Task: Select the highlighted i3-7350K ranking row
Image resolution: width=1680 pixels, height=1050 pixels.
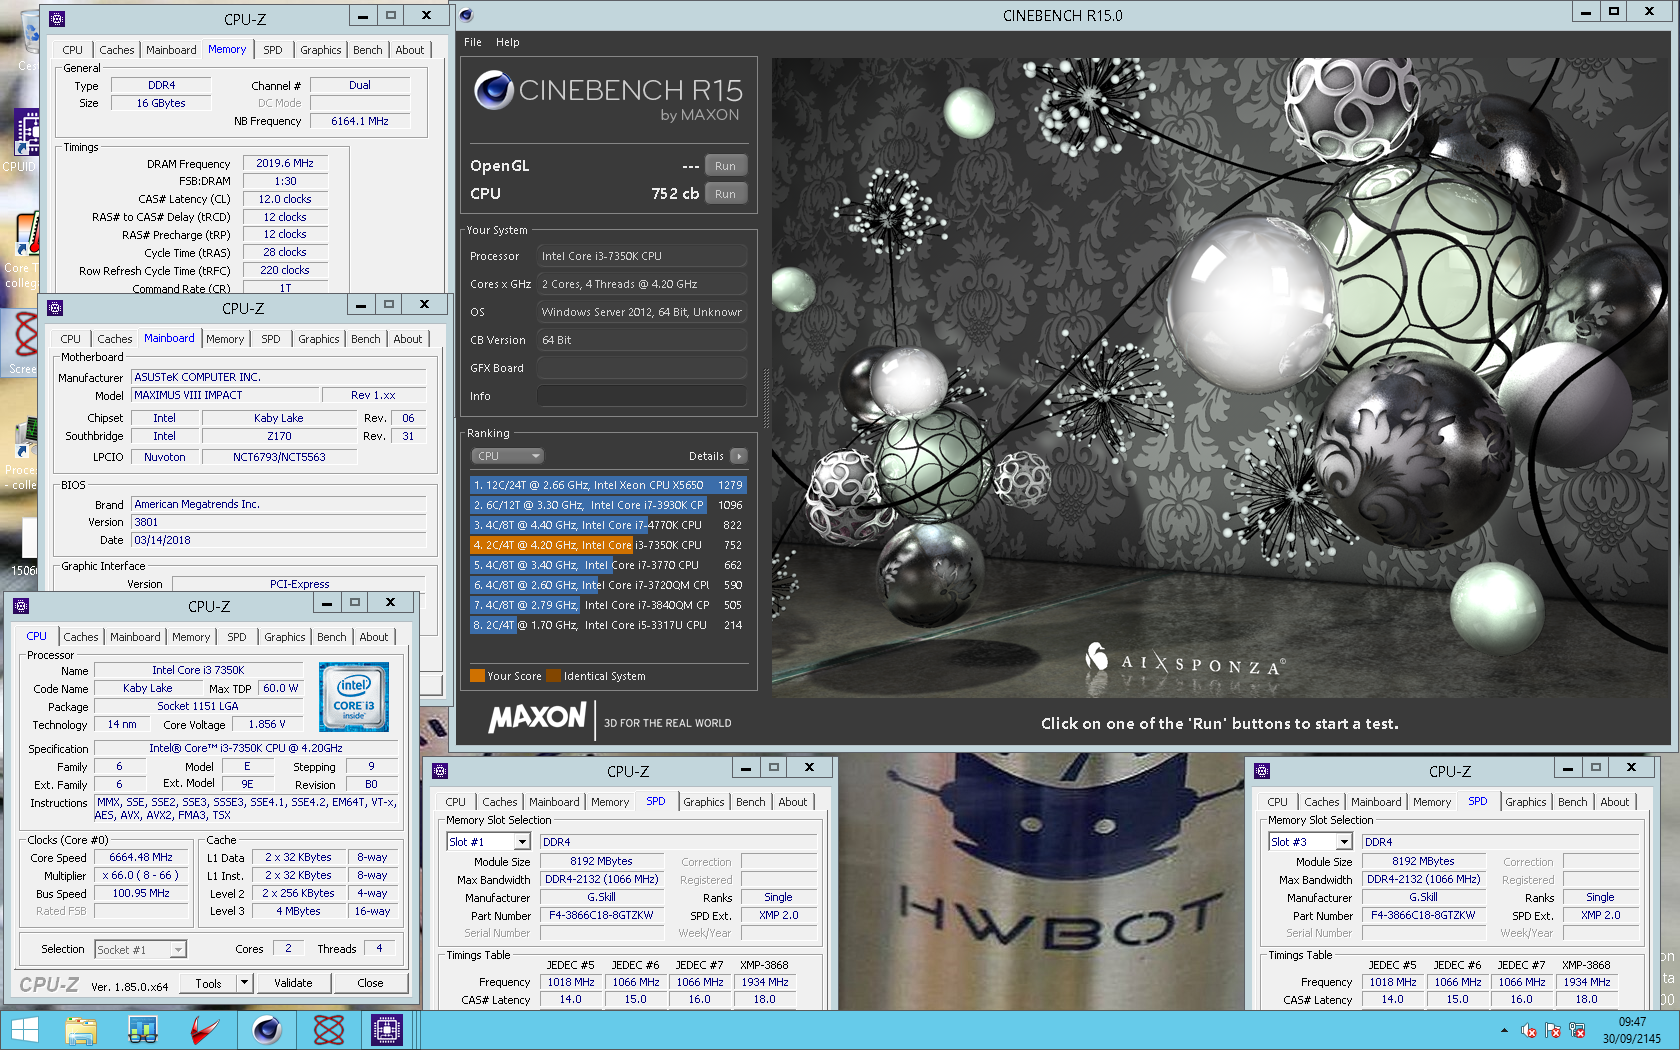Action: [608, 545]
